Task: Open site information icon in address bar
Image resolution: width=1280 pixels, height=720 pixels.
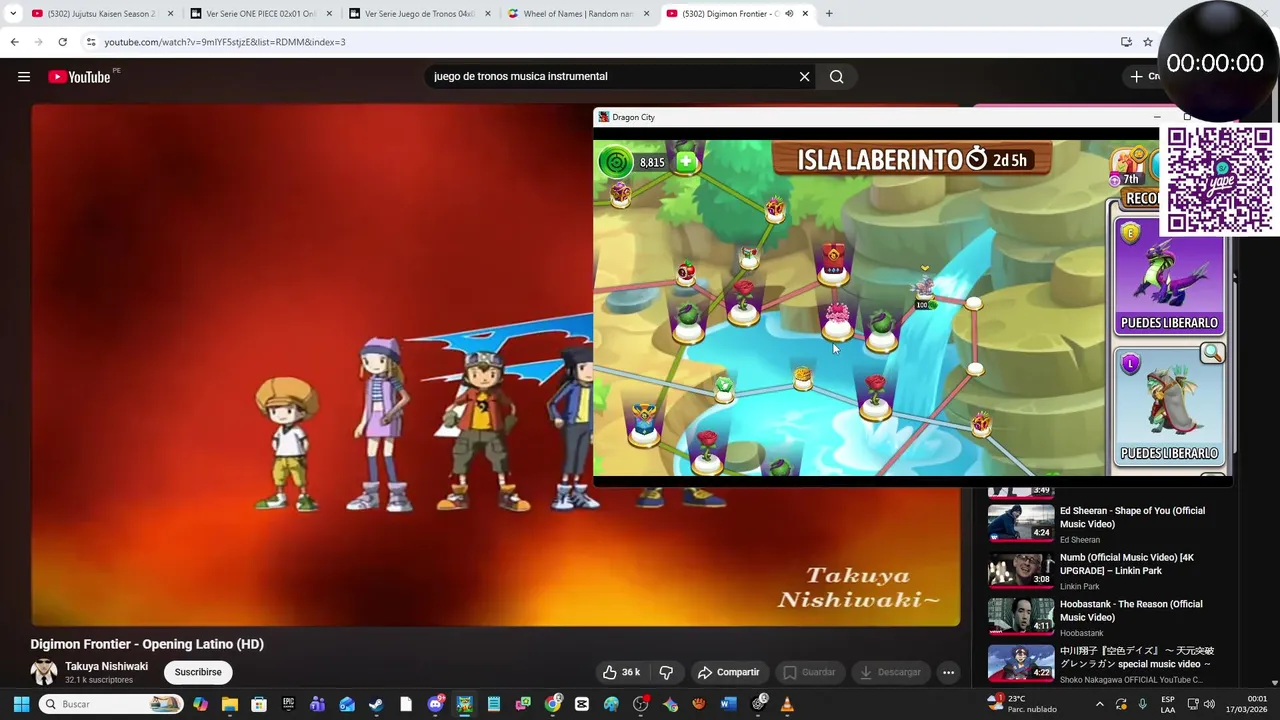Action: coord(91,42)
